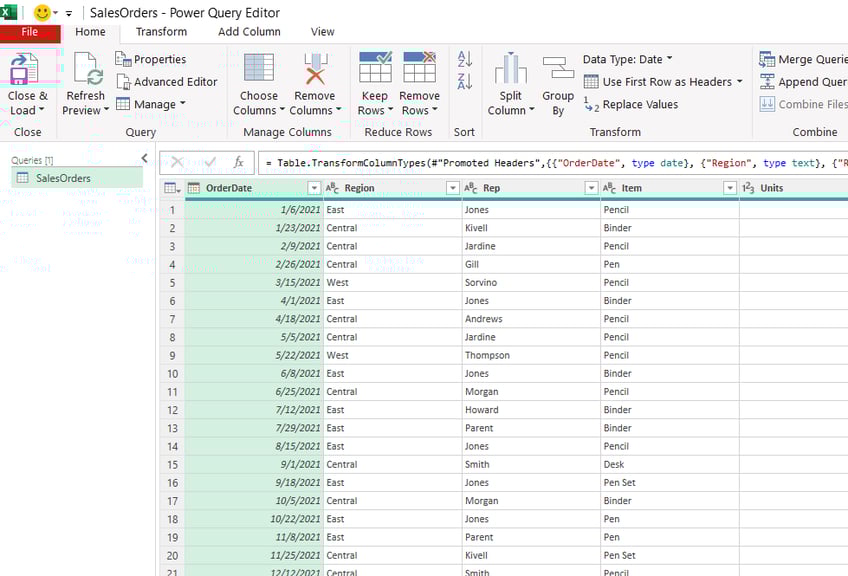Click Region column ABC type icon

click(x=332, y=188)
